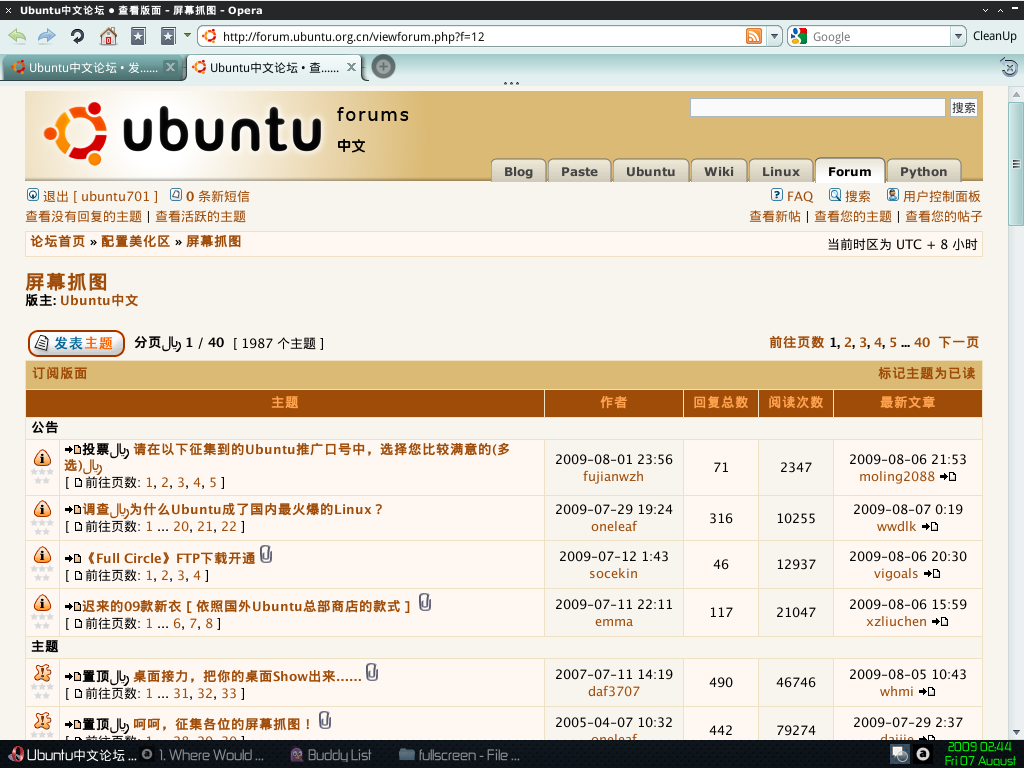Click sticky icon of 桌面接力 topic row
Screen dimensions: 1024x768
[x=42, y=672]
